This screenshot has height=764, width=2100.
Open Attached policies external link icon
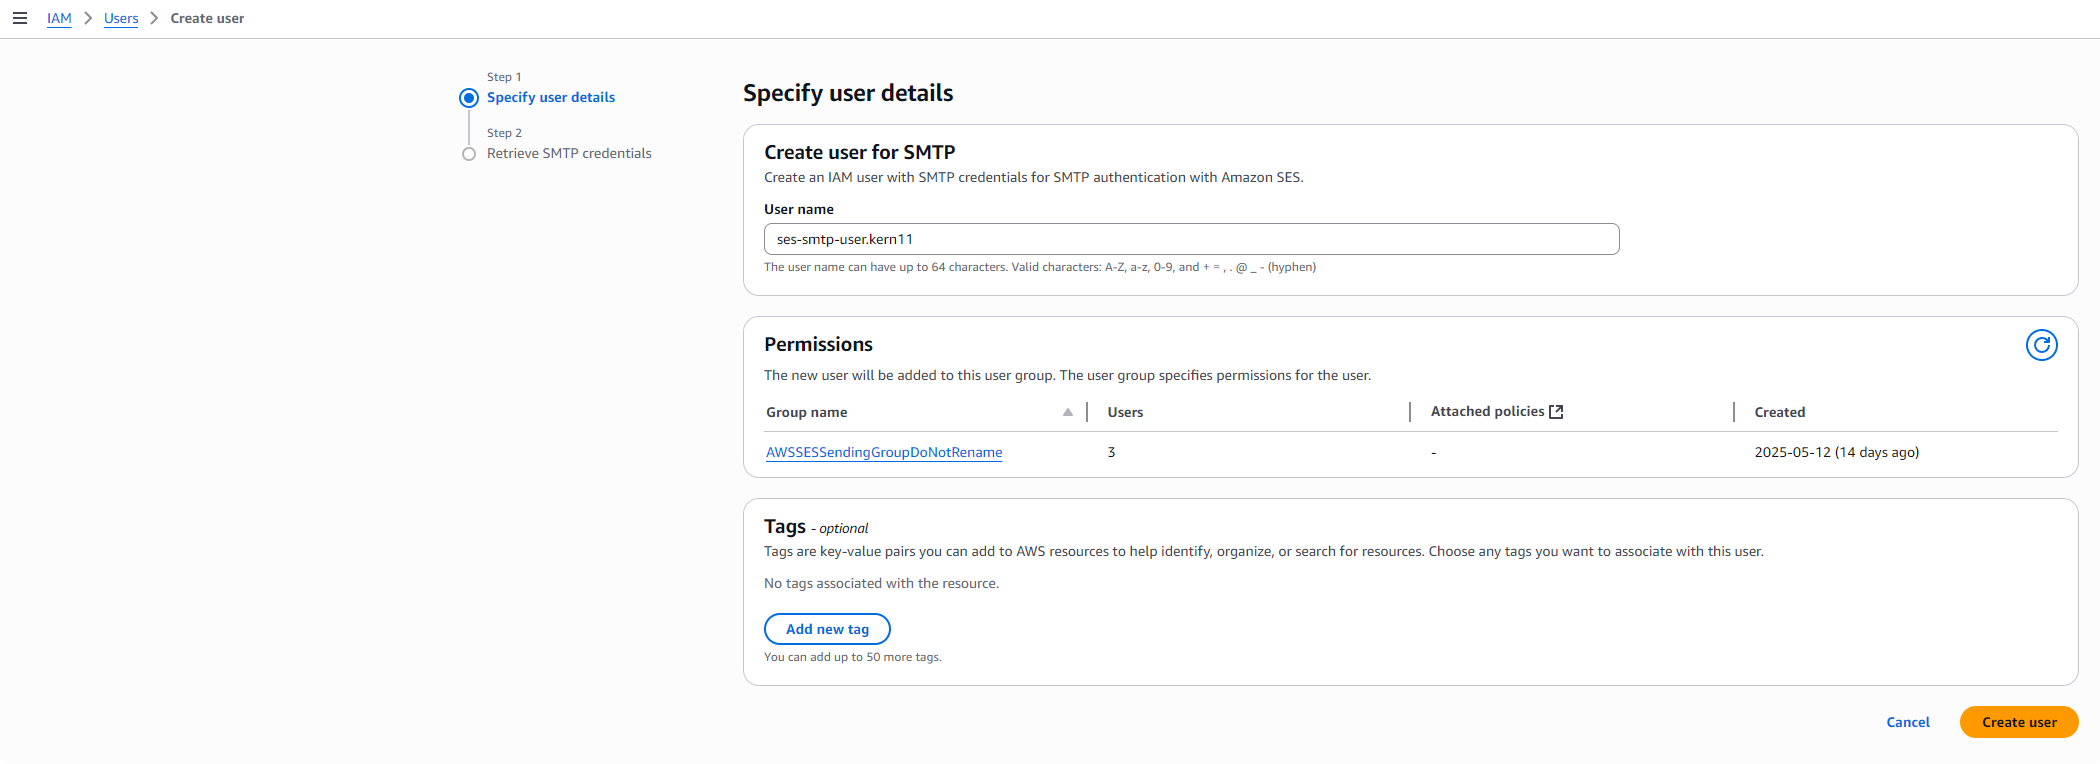(x=1556, y=412)
